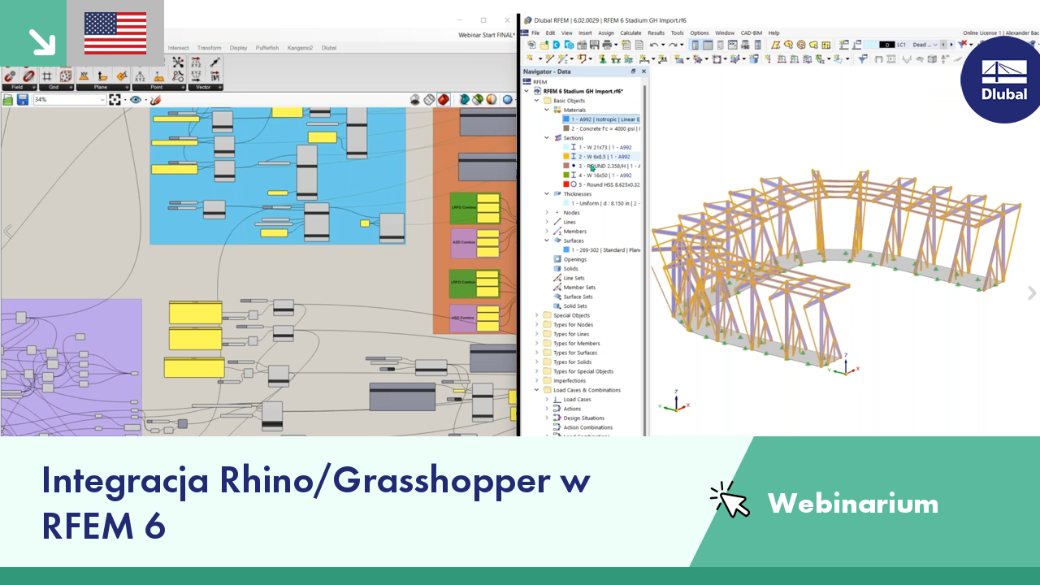Close the Navigator - Data panel
1040x585 pixels.
pyautogui.click(x=643, y=72)
